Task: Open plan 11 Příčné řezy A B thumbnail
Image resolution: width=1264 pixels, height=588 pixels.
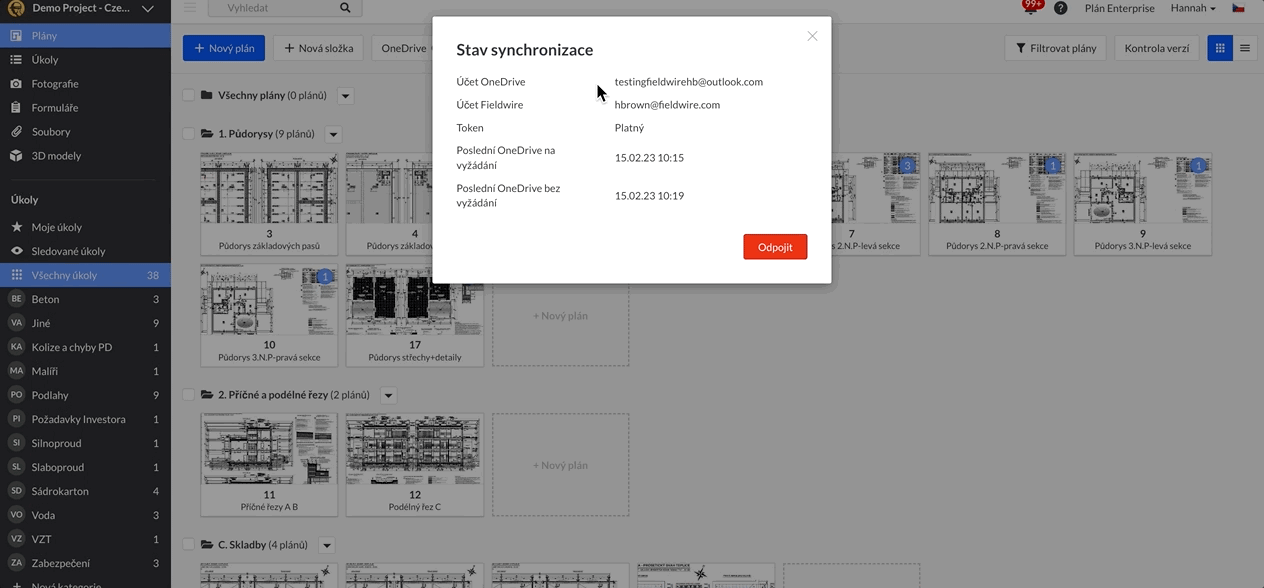Action: coord(269,465)
